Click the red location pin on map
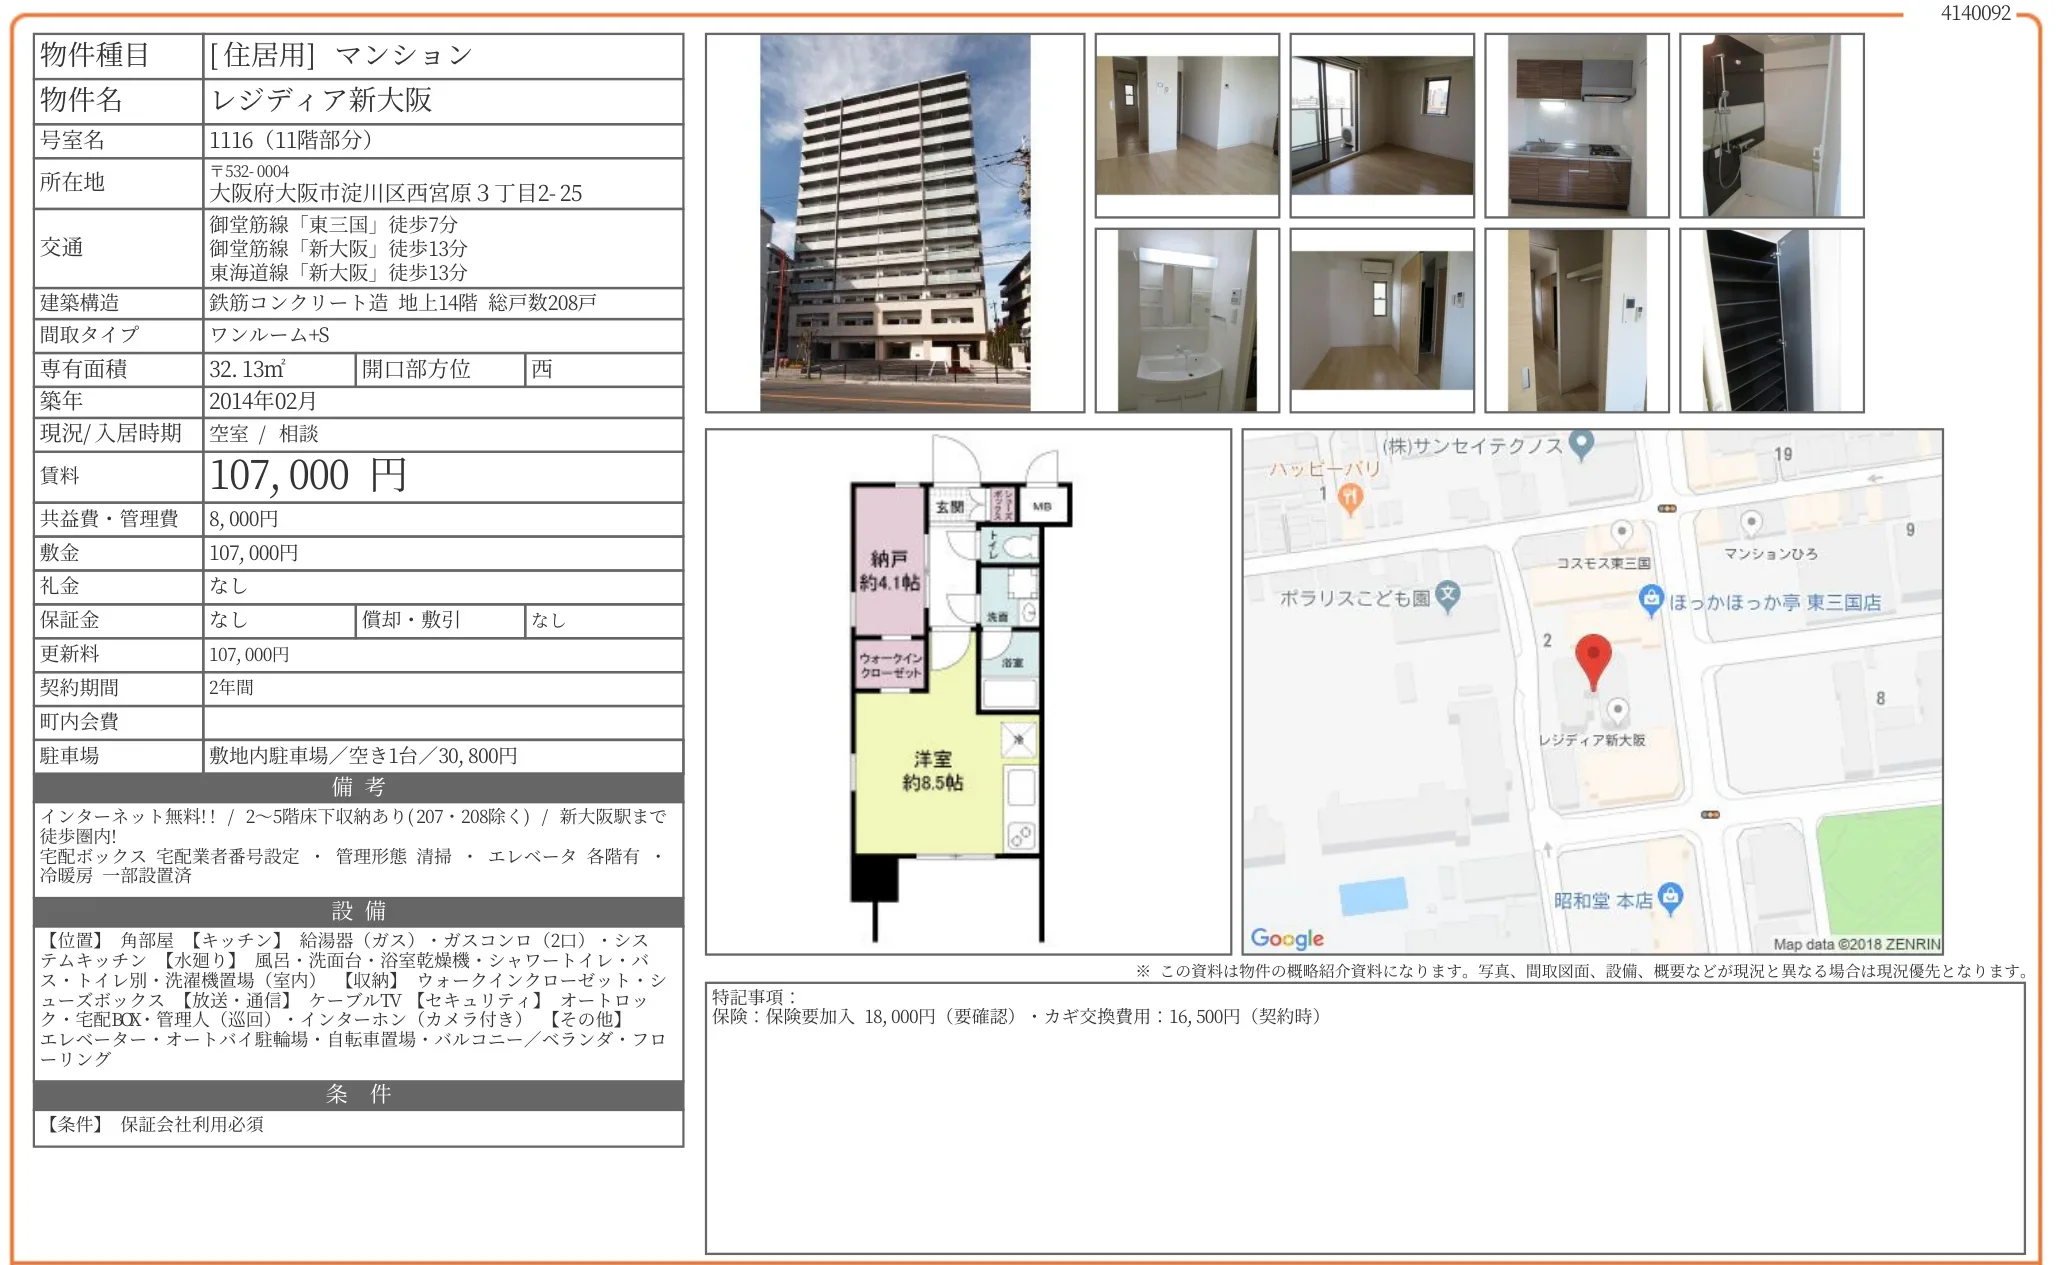 [x=1592, y=657]
